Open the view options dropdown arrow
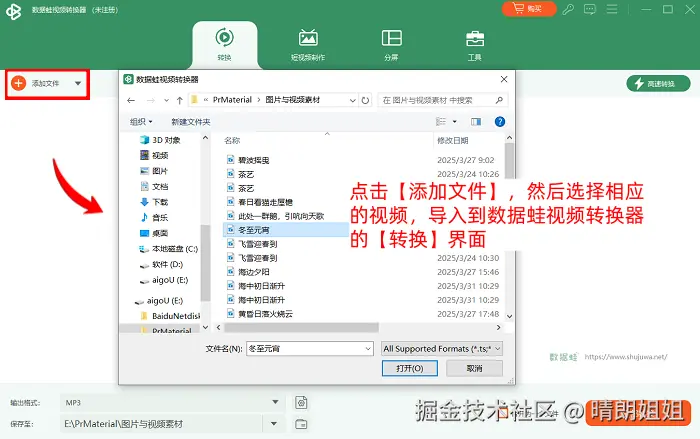Image resolution: width=700 pixels, height=439 pixels. (454, 121)
